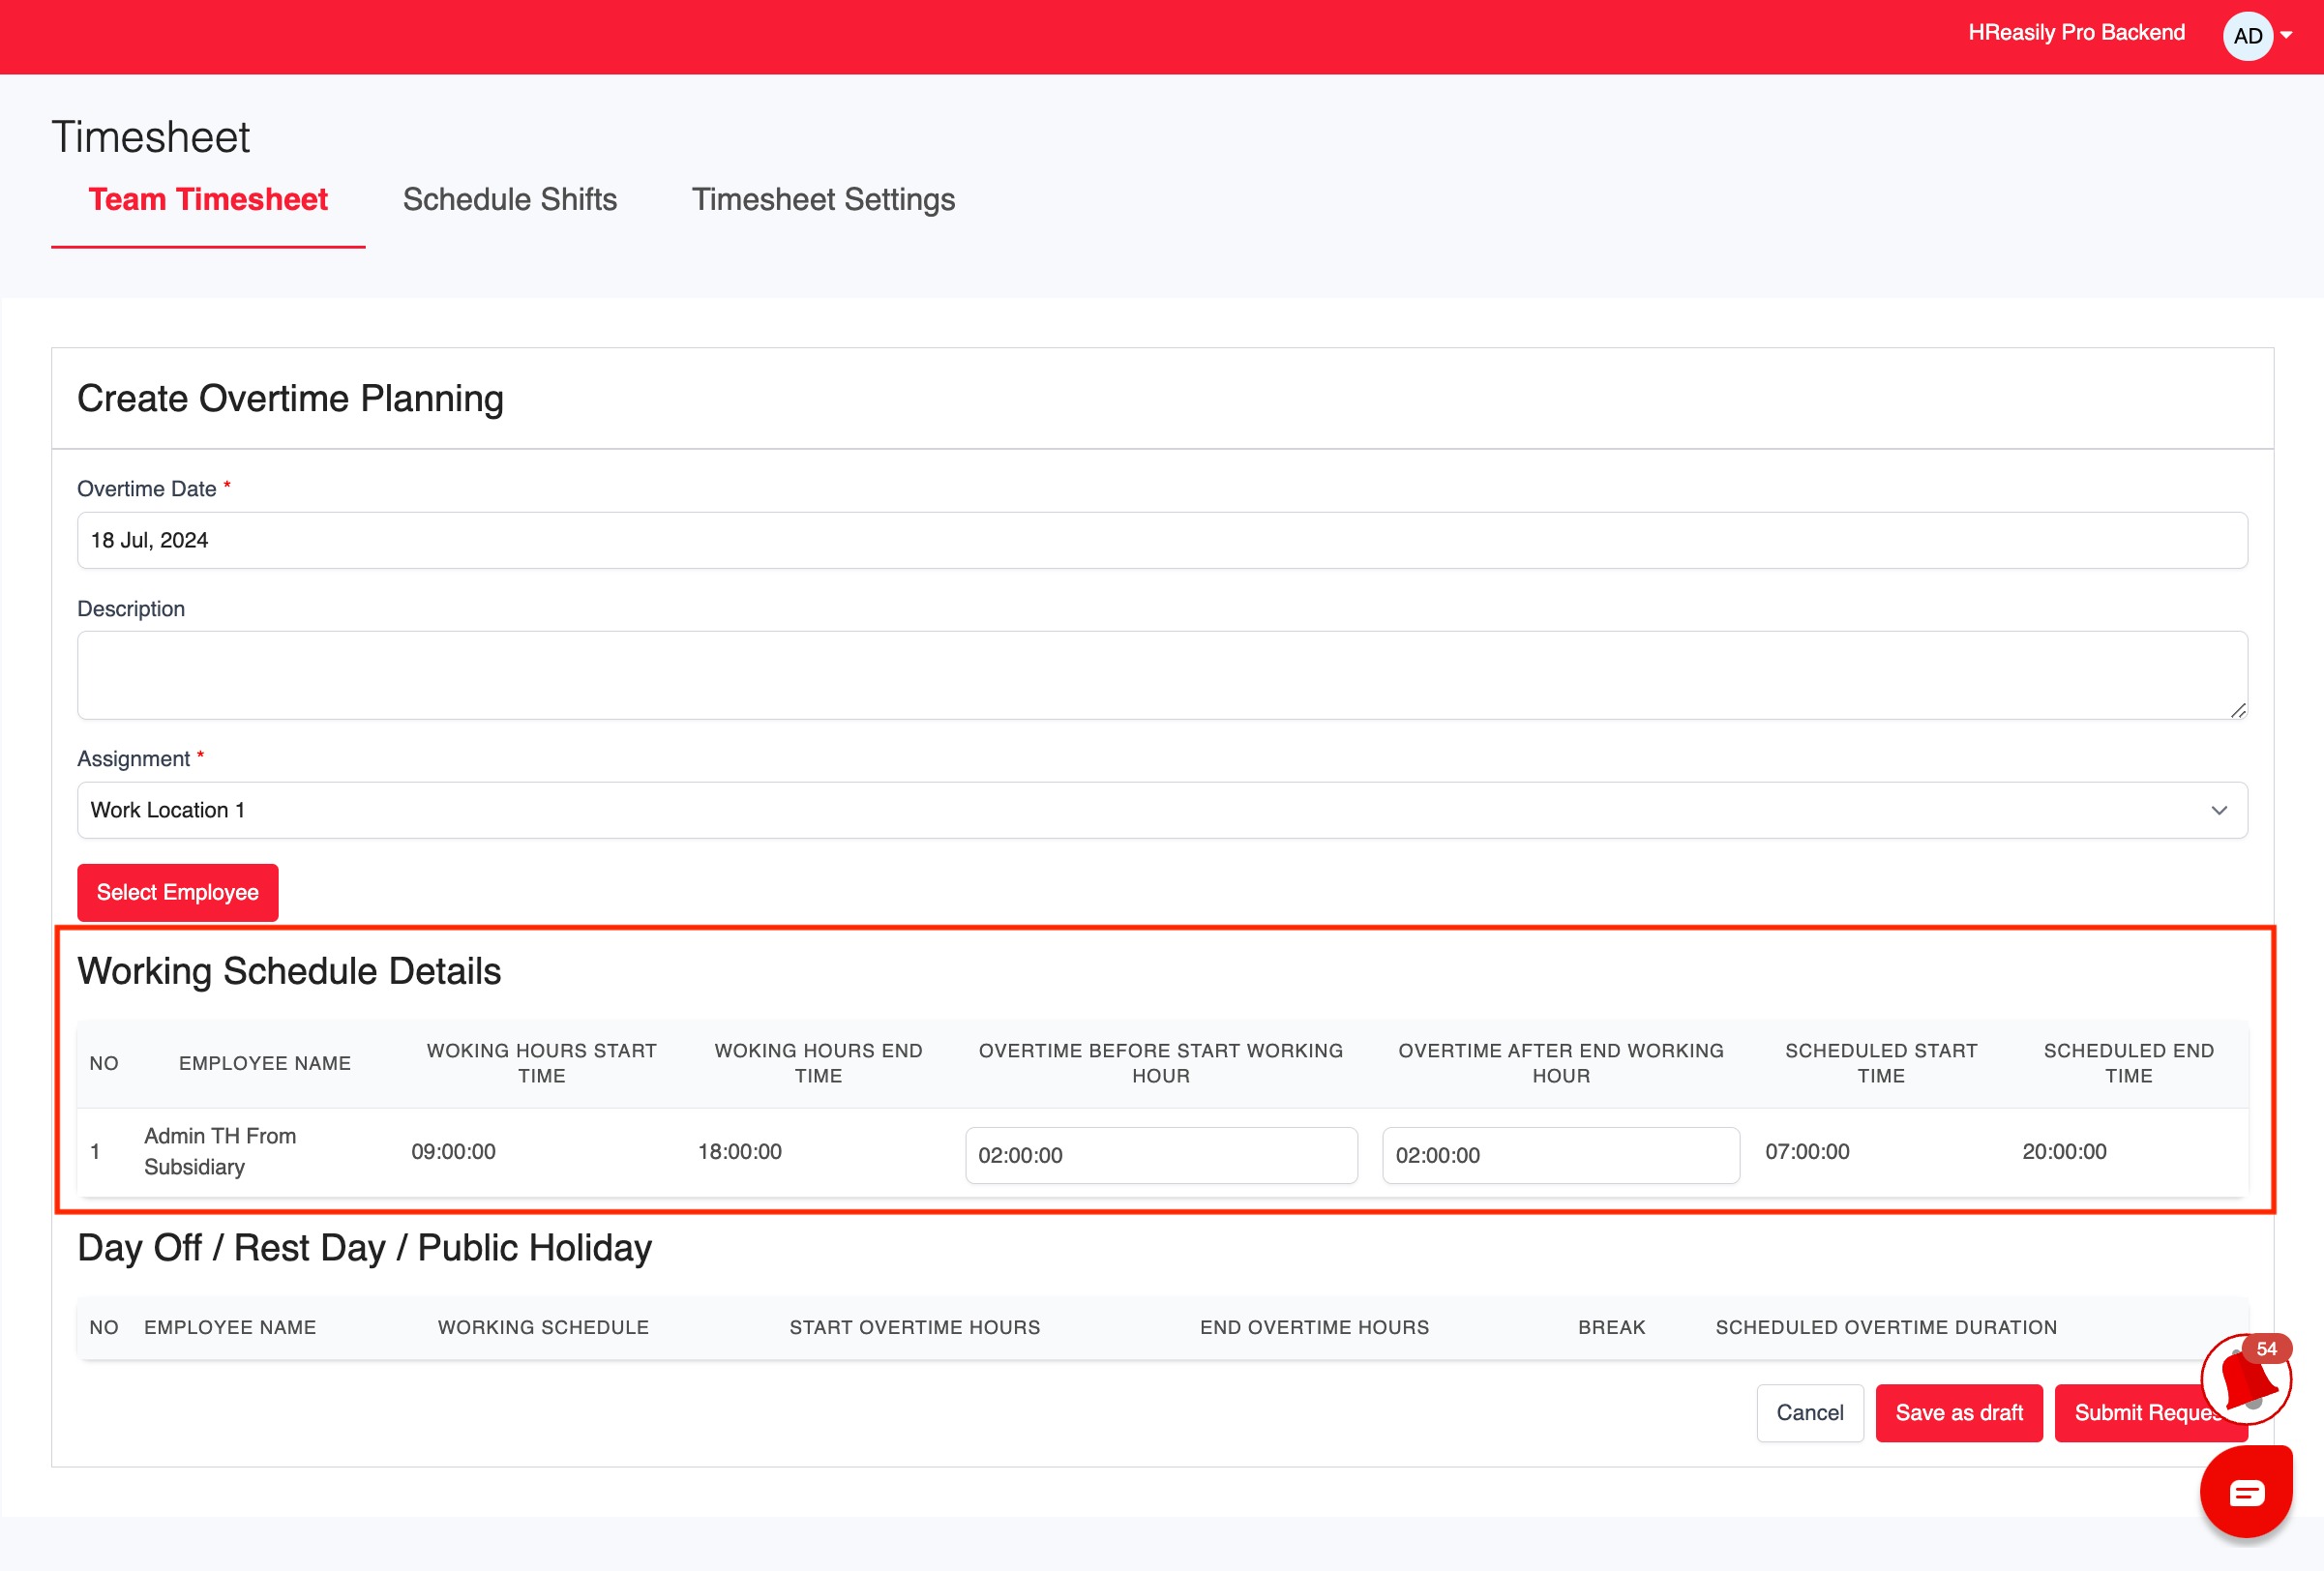
Task: Click Save as draft button
Action: [1958, 1412]
